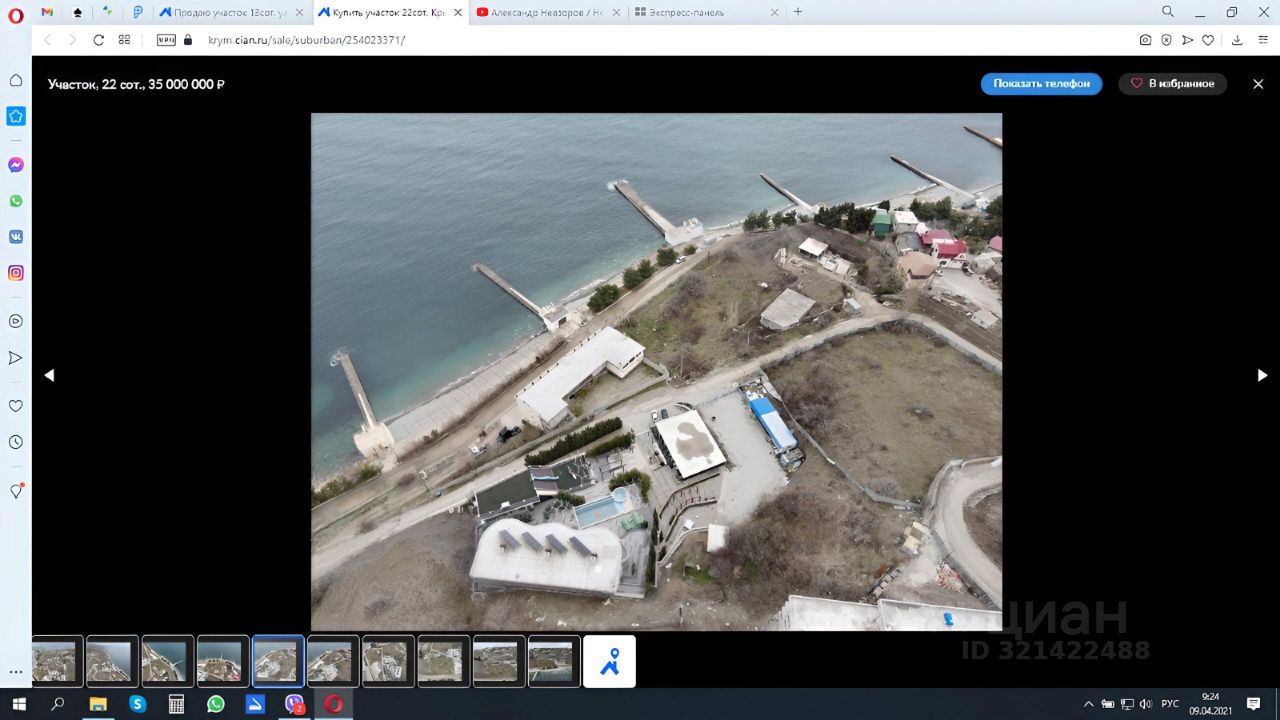1280x720 pixels.
Task: Close the photo gallery viewer
Action: point(1258,84)
